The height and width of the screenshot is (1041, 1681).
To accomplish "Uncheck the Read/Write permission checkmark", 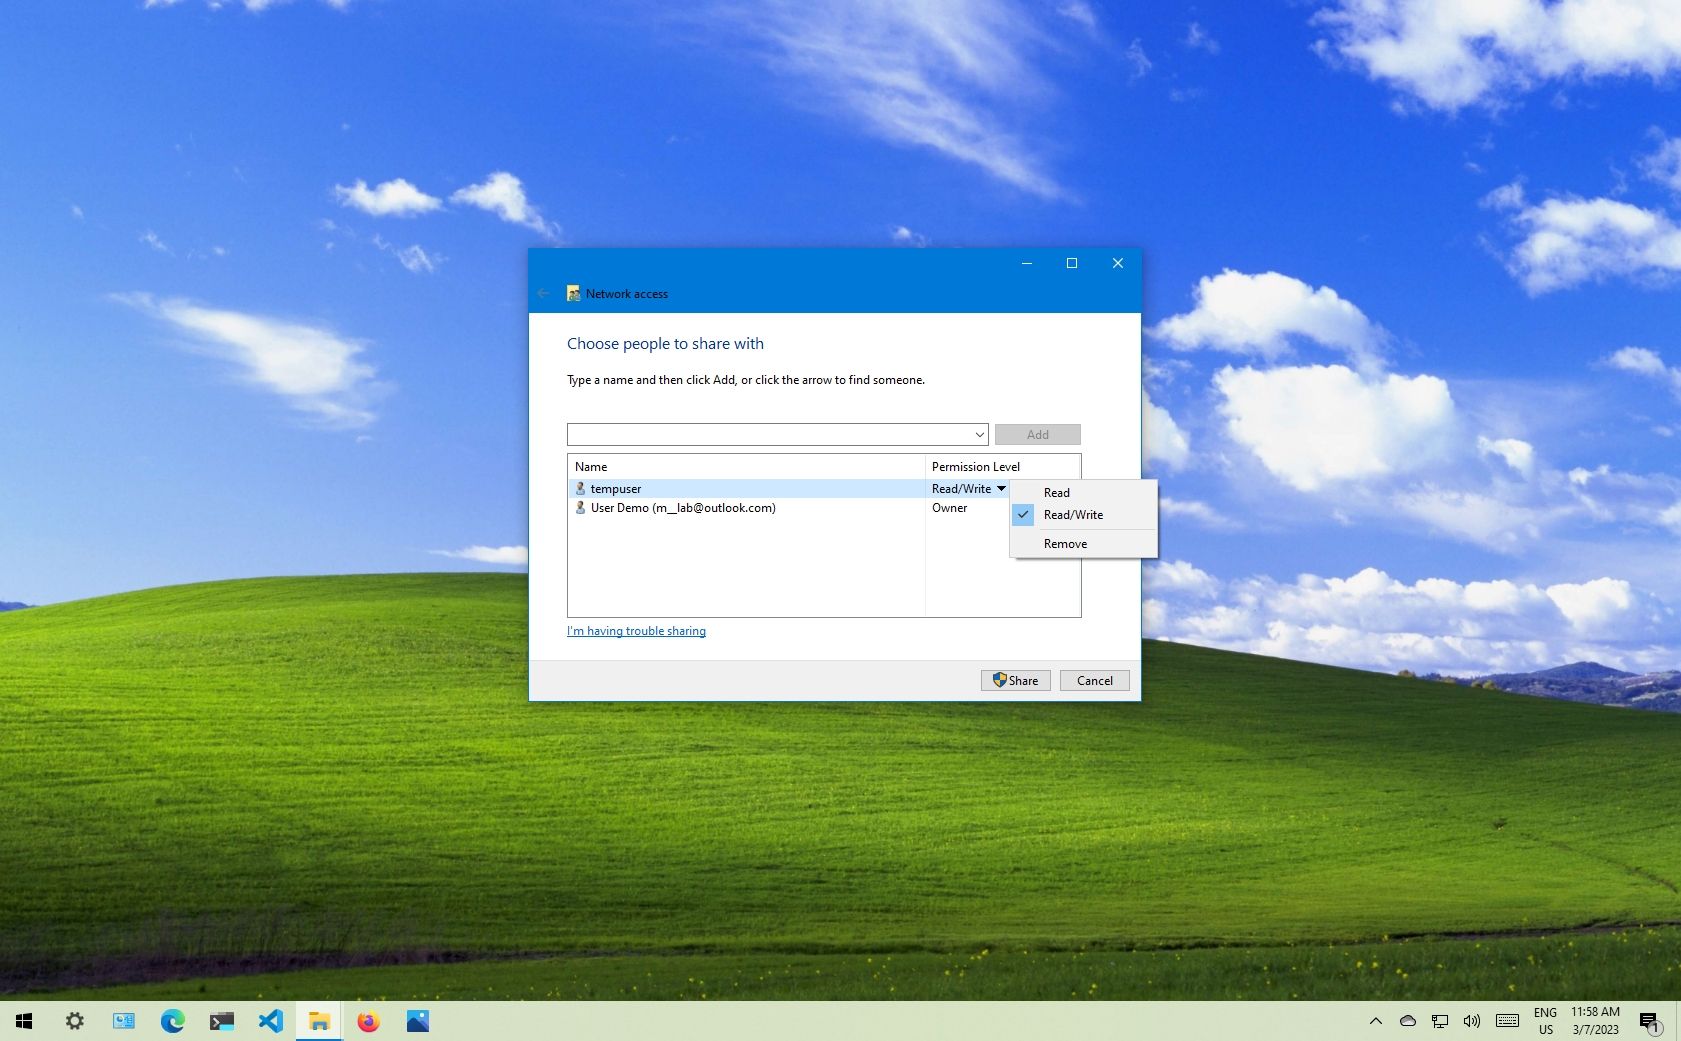I will [1022, 514].
